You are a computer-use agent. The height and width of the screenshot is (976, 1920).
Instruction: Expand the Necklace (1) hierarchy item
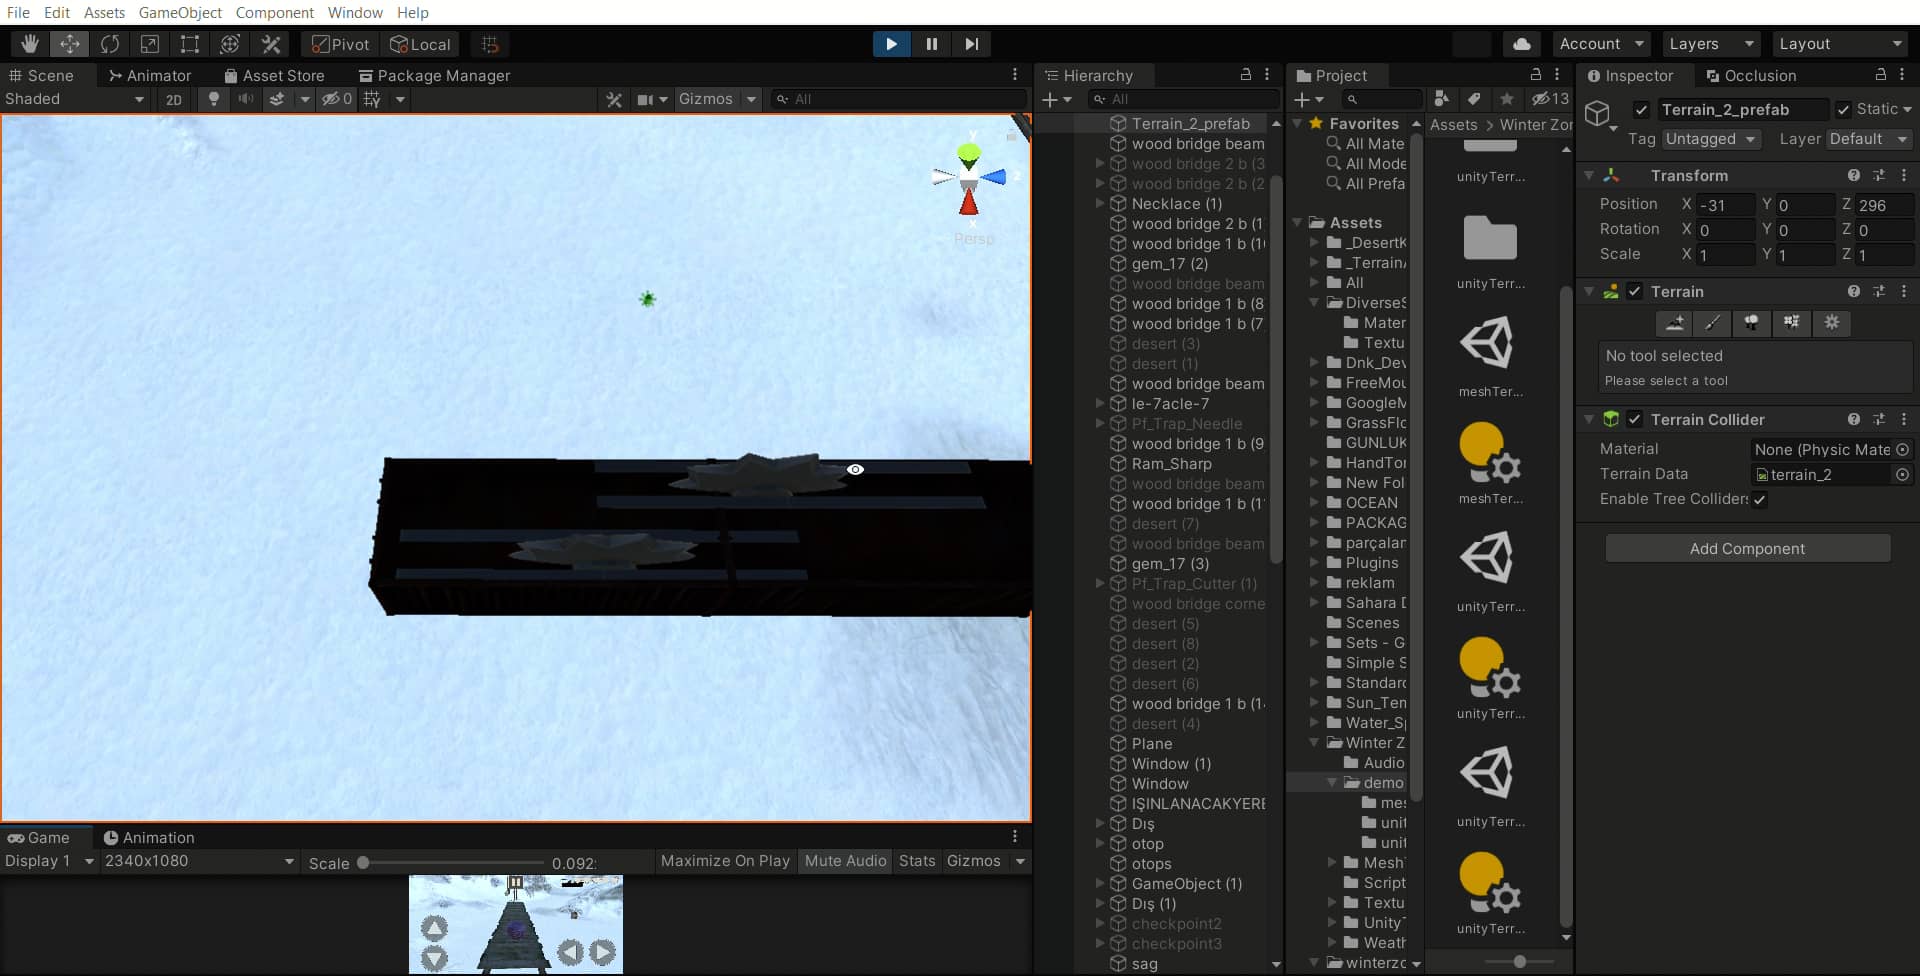tap(1099, 203)
